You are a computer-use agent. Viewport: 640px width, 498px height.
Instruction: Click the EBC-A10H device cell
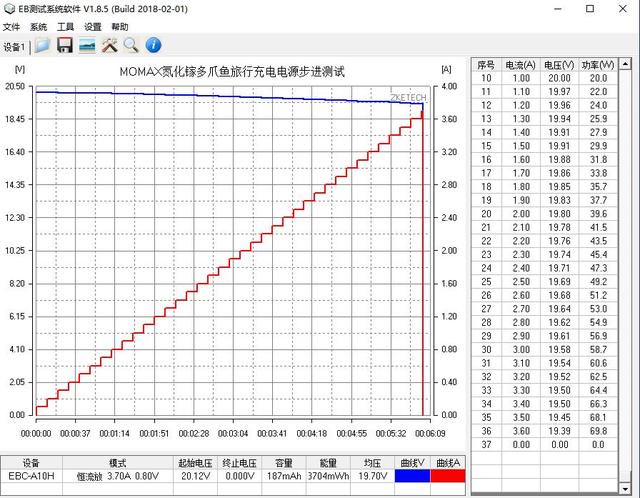pos(31,476)
